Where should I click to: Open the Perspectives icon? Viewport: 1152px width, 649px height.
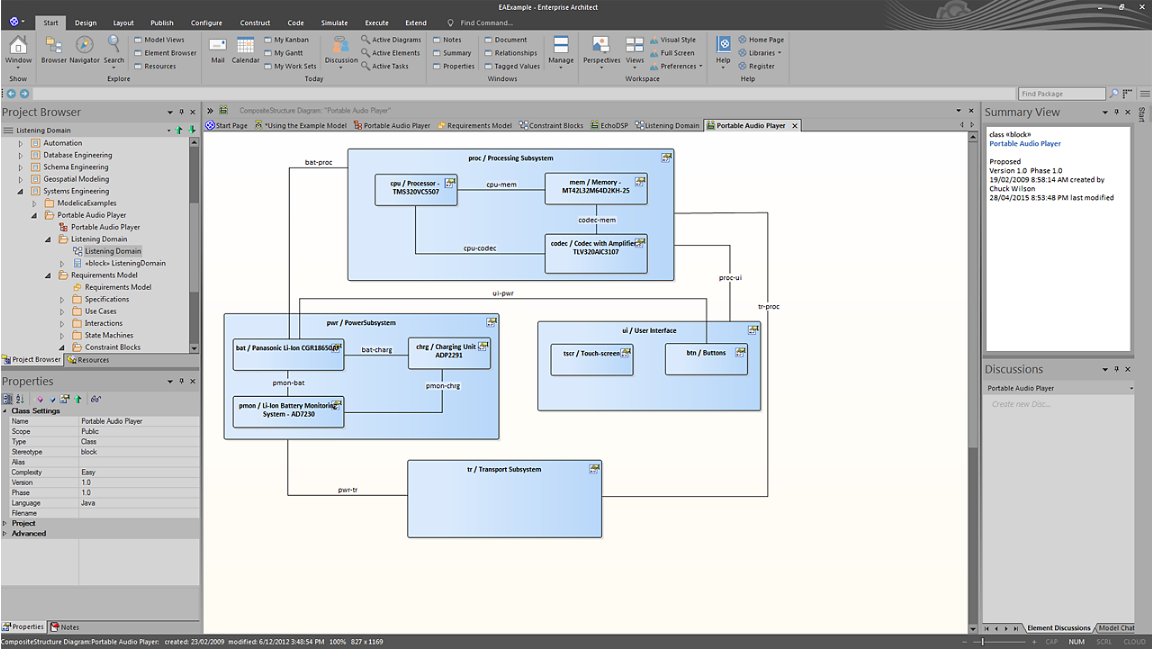601,46
